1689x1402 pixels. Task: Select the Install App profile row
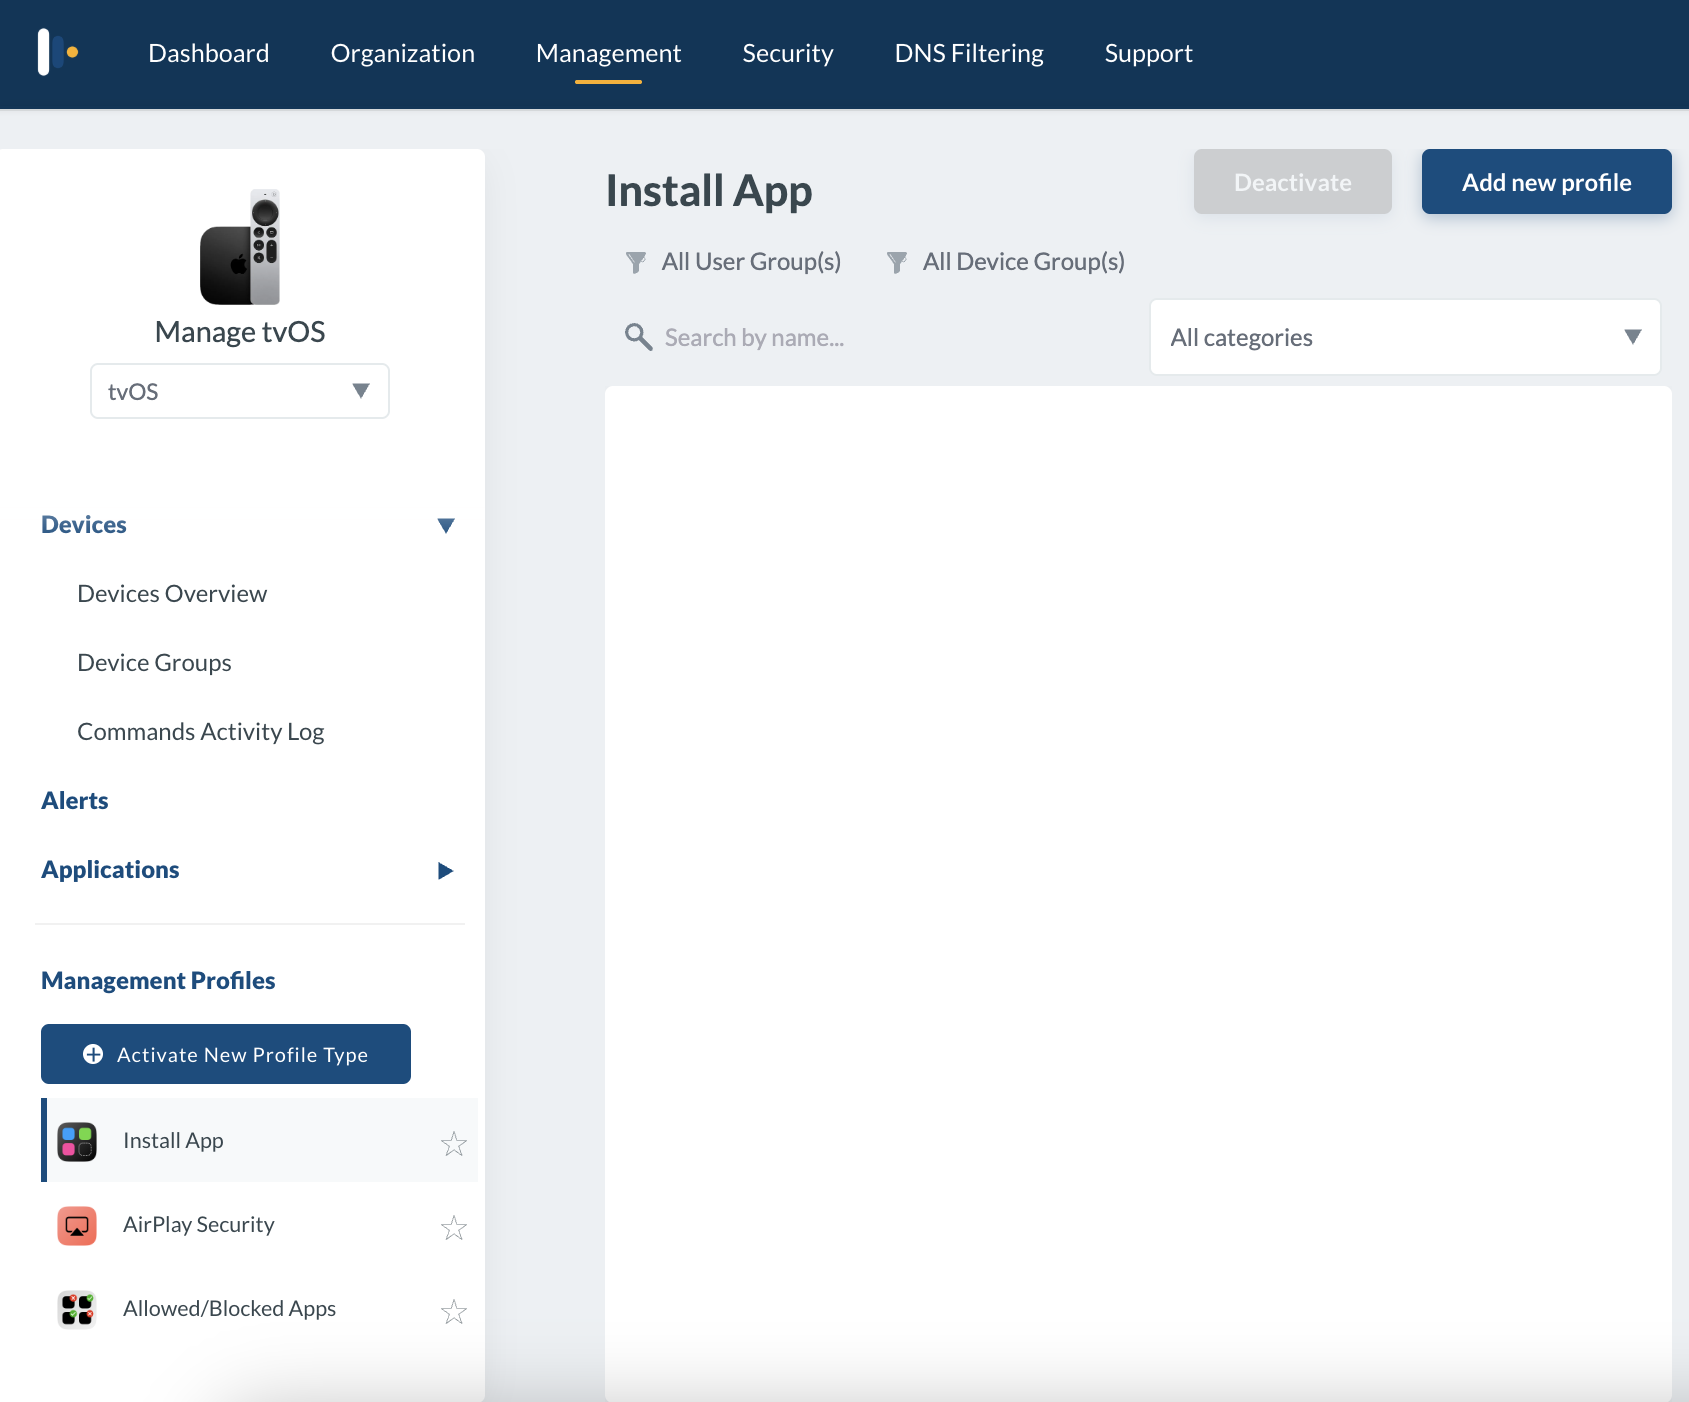(x=259, y=1140)
